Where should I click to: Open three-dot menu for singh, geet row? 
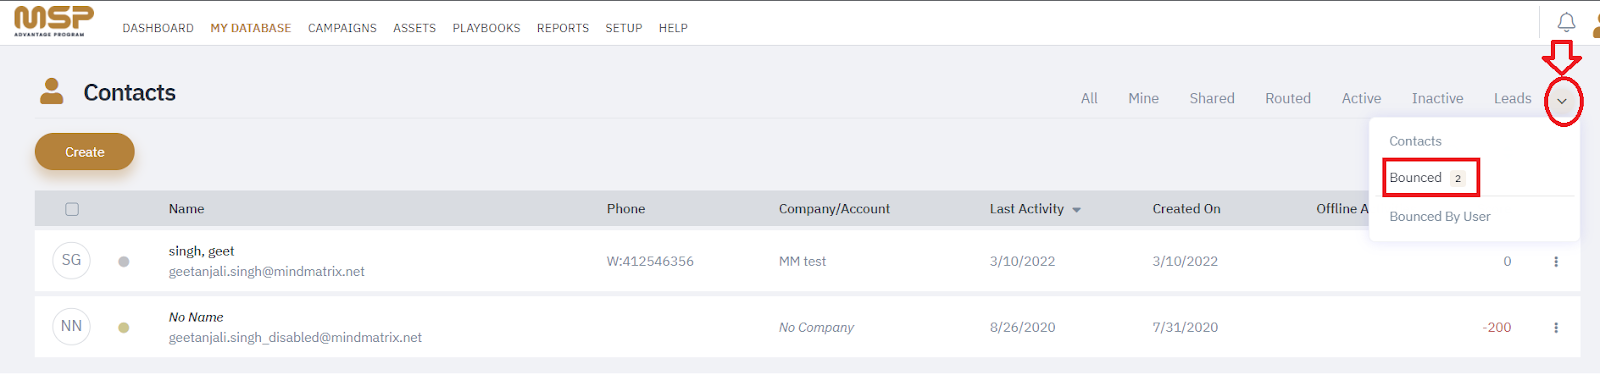(1555, 262)
